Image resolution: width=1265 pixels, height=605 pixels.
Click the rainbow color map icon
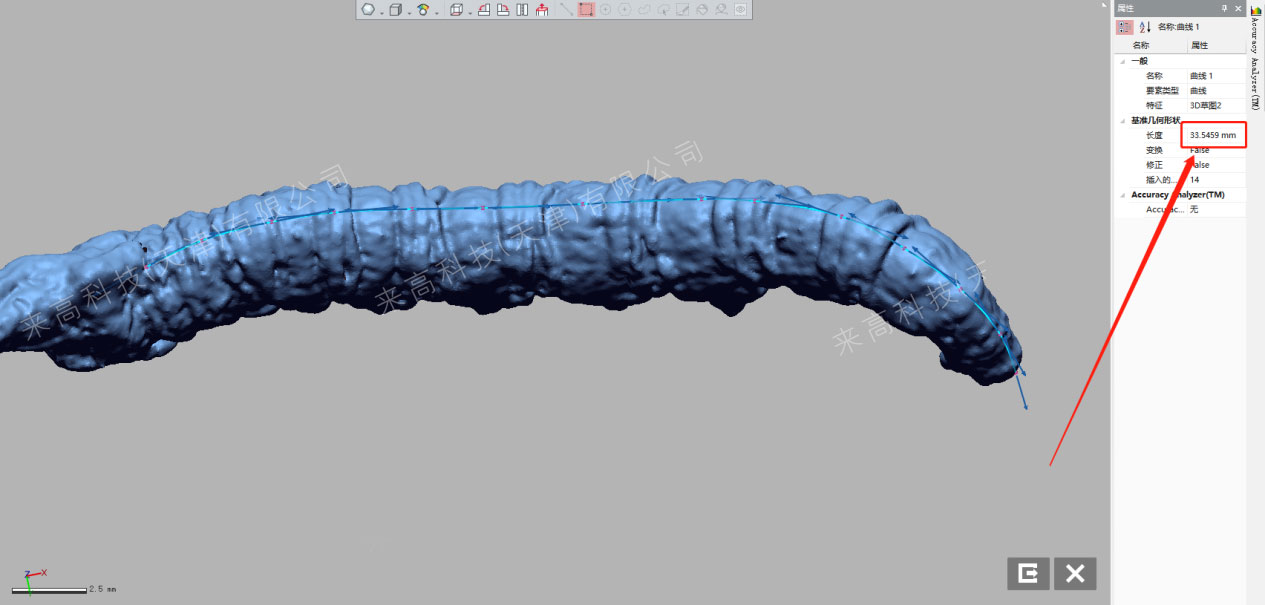(x=423, y=10)
